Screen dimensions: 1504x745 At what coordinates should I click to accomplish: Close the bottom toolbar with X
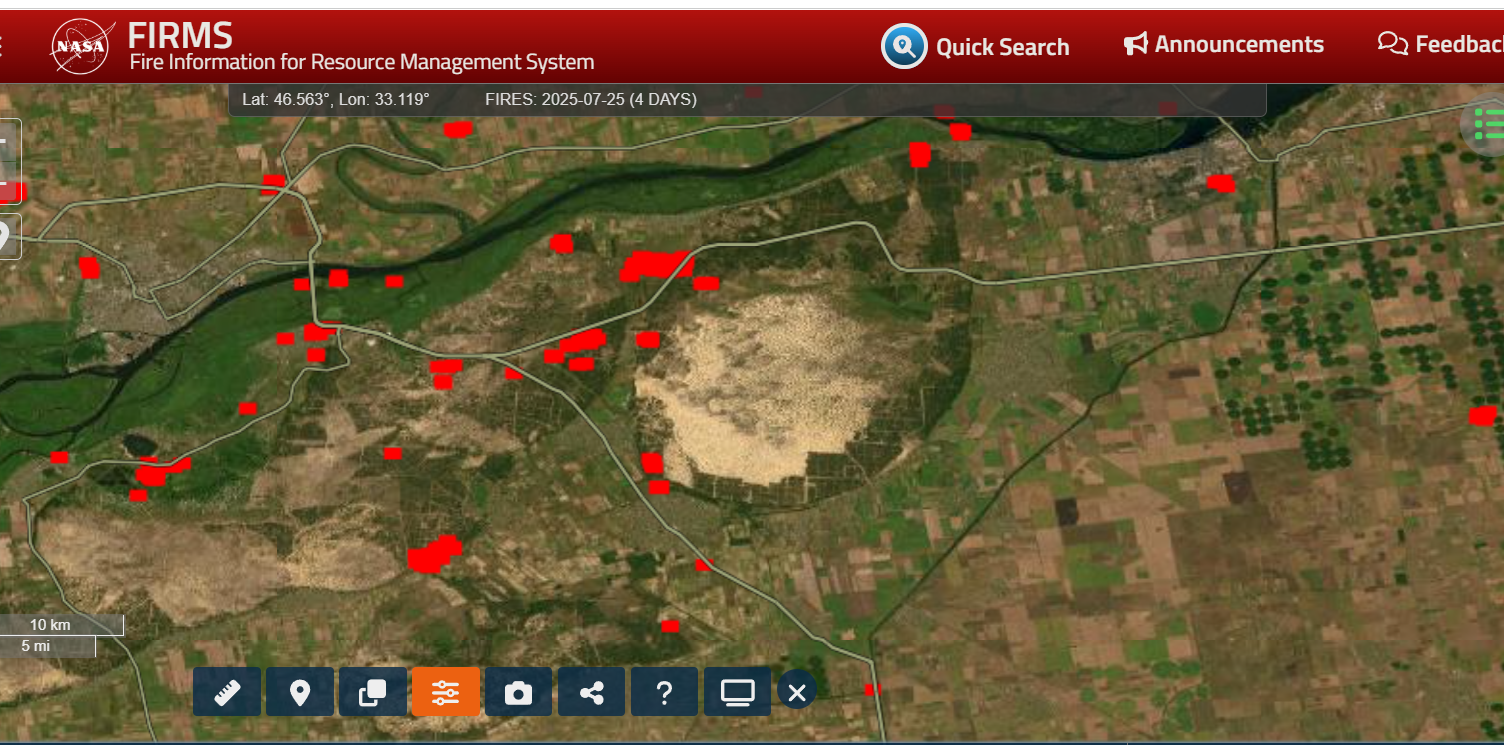point(797,691)
